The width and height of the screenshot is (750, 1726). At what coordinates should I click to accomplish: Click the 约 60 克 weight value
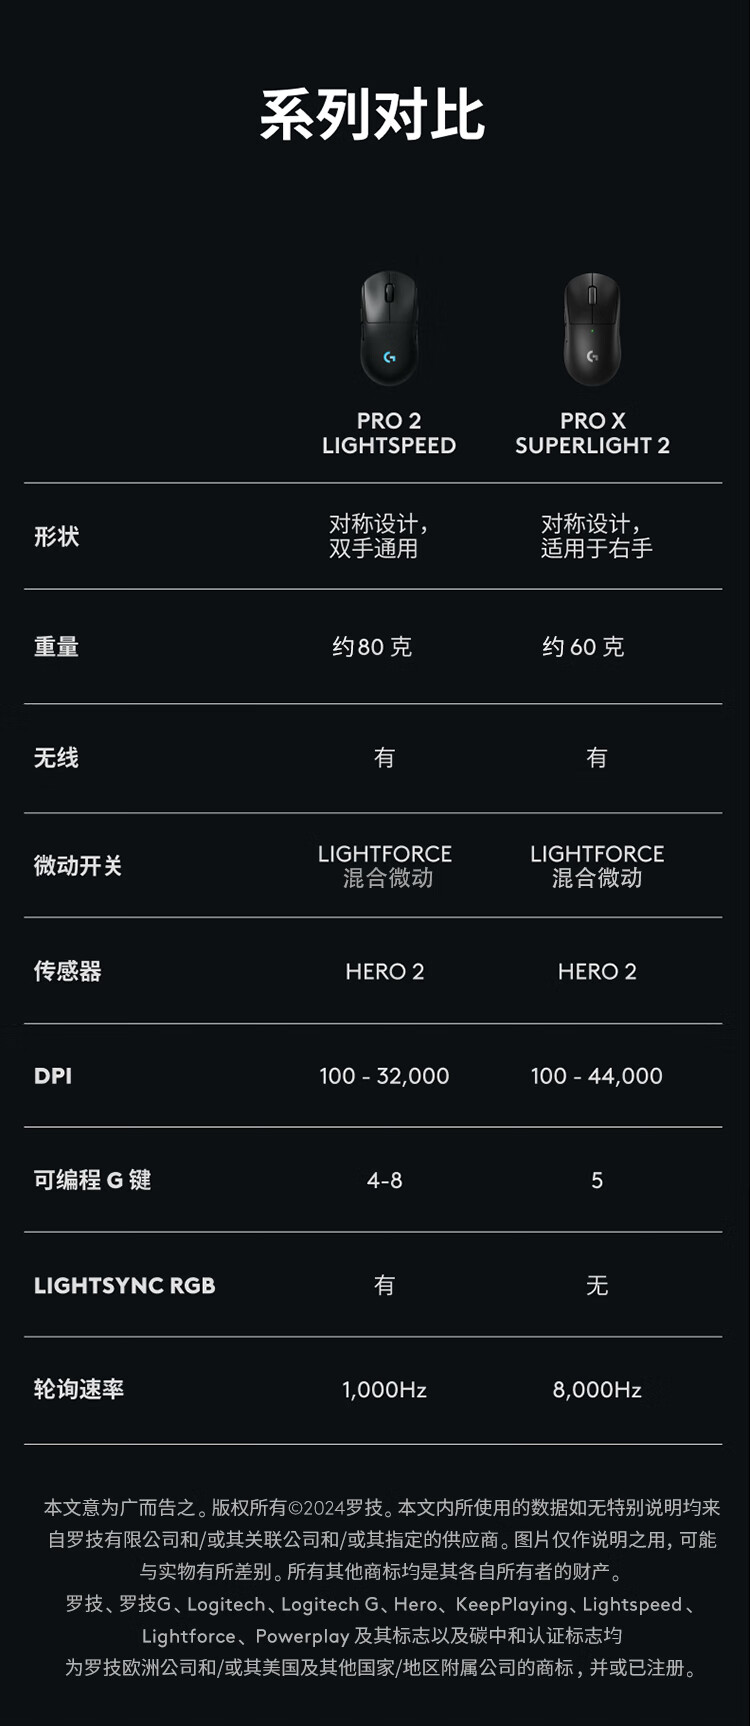(x=583, y=647)
